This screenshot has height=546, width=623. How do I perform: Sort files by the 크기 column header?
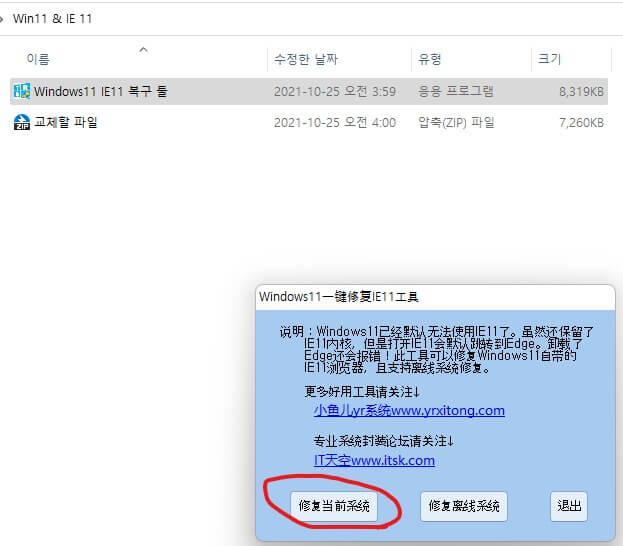click(550, 60)
